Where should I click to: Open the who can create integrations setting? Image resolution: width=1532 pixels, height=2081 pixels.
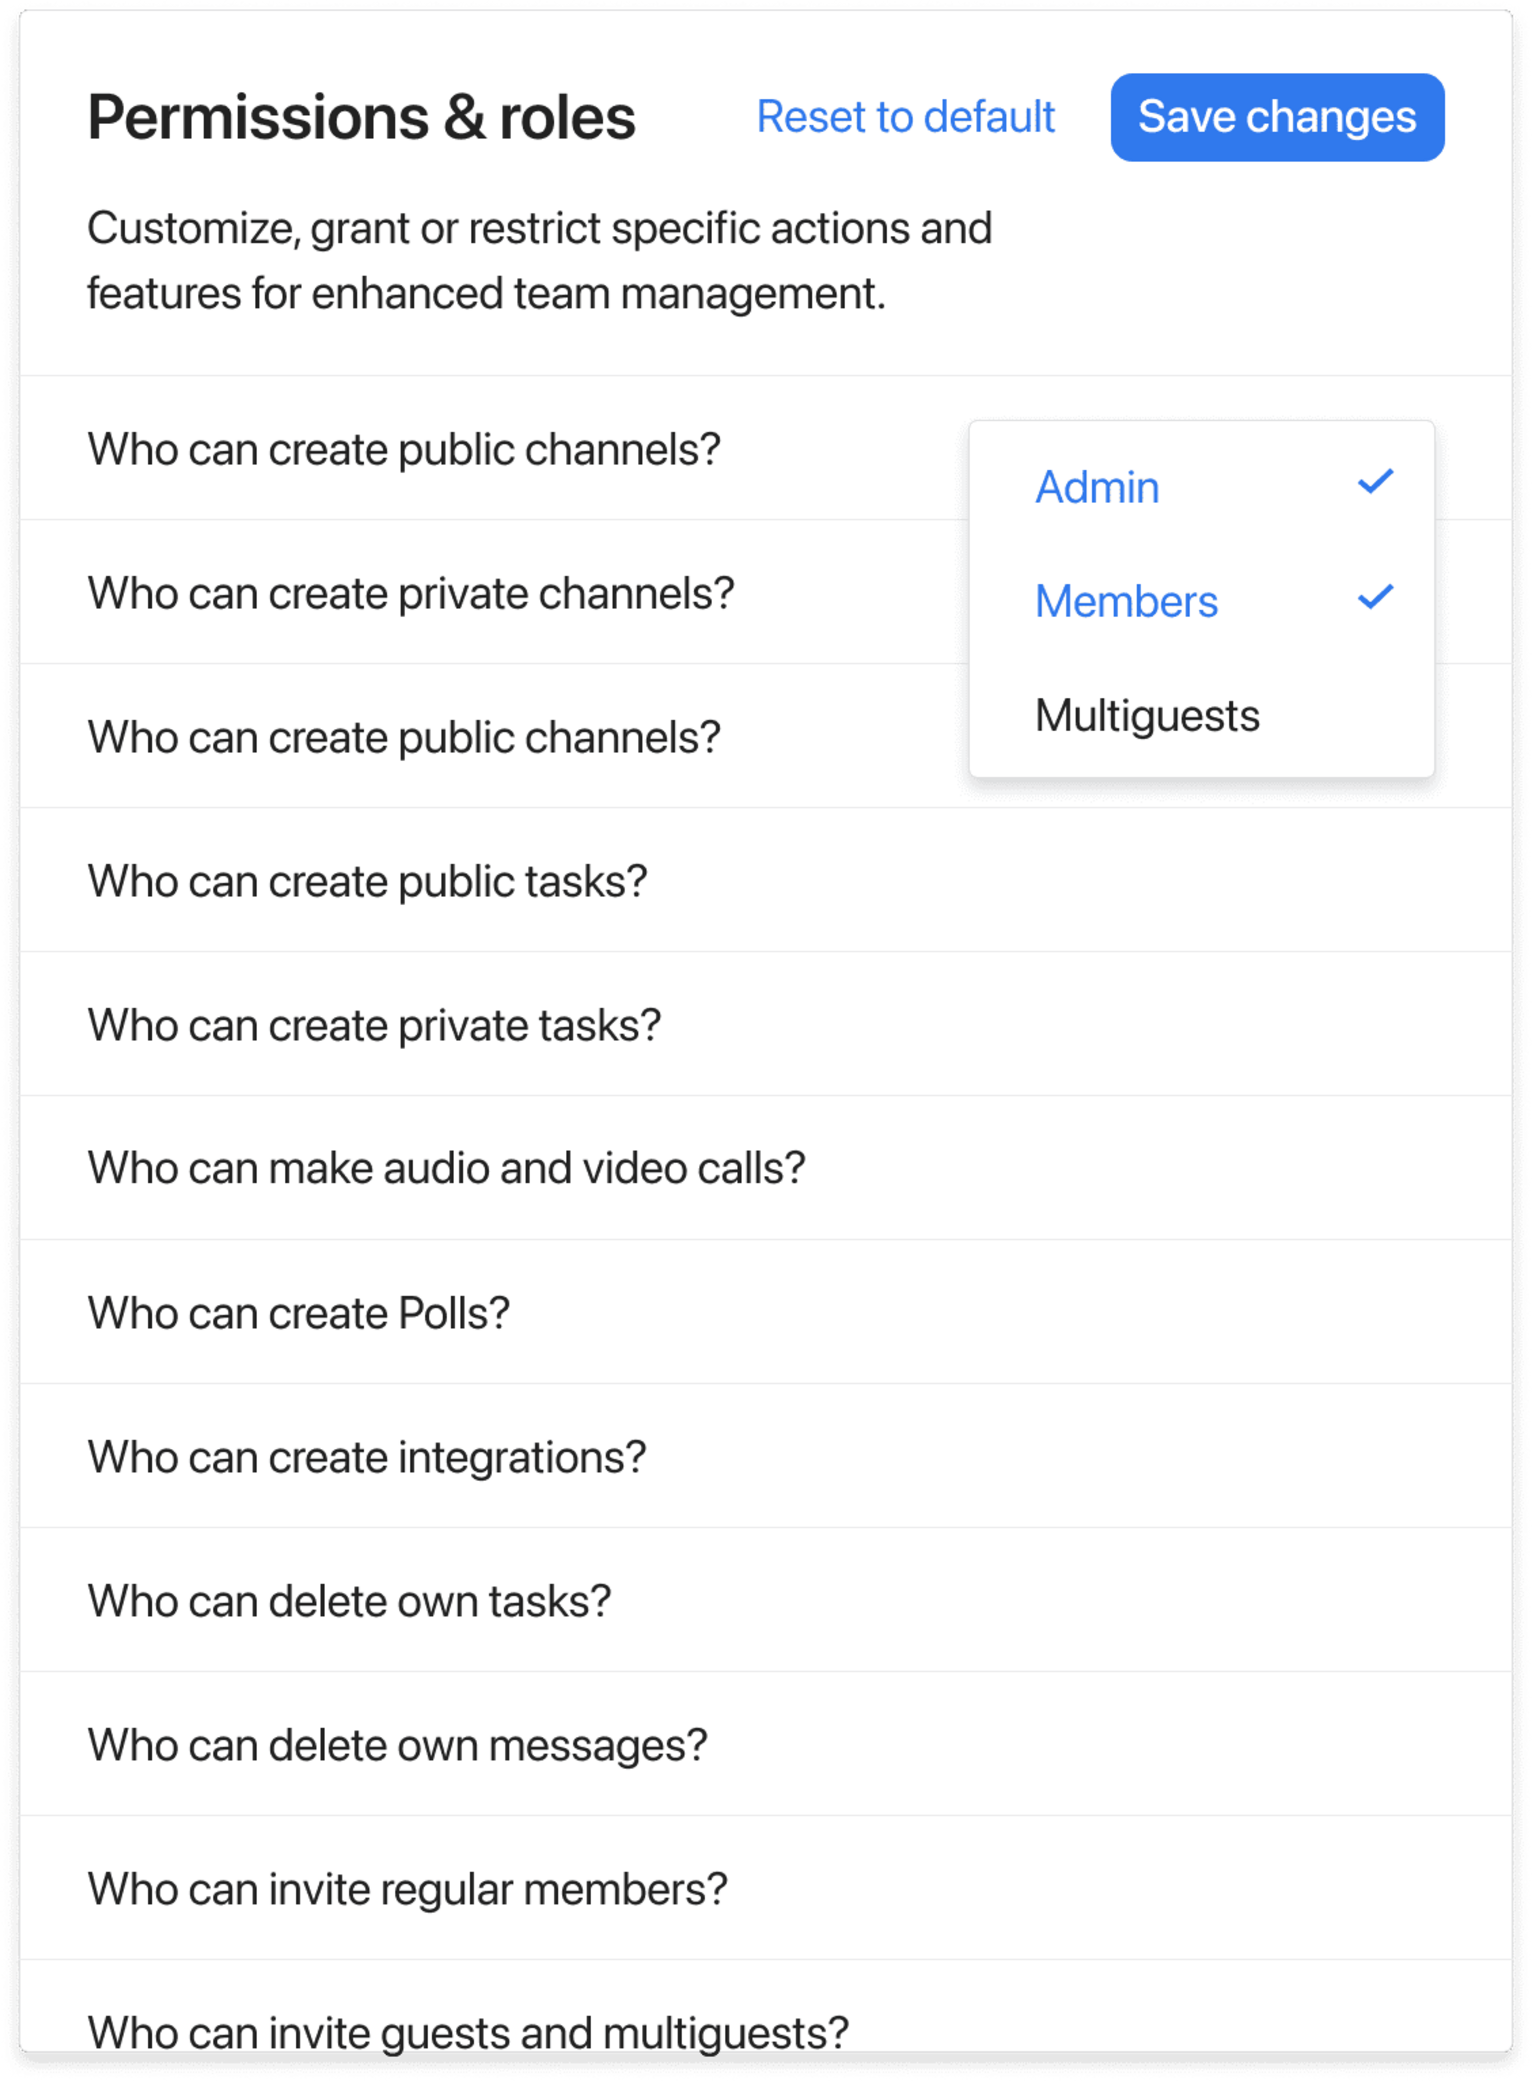click(x=367, y=1456)
